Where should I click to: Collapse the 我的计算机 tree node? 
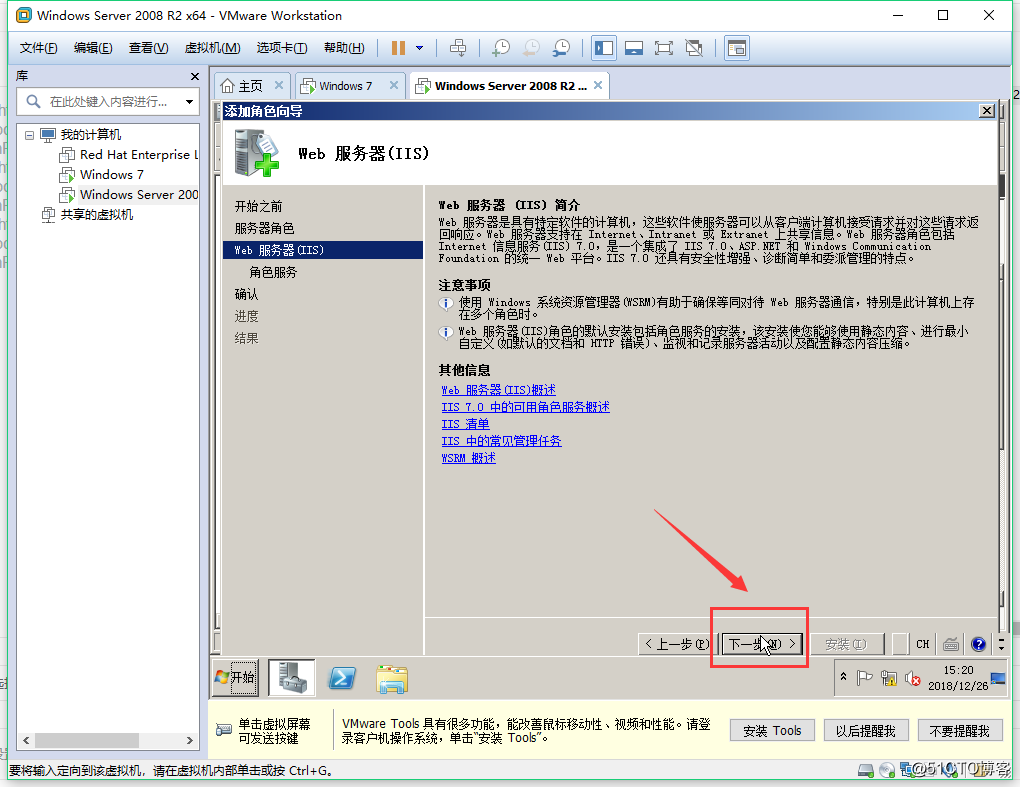point(29,135)
